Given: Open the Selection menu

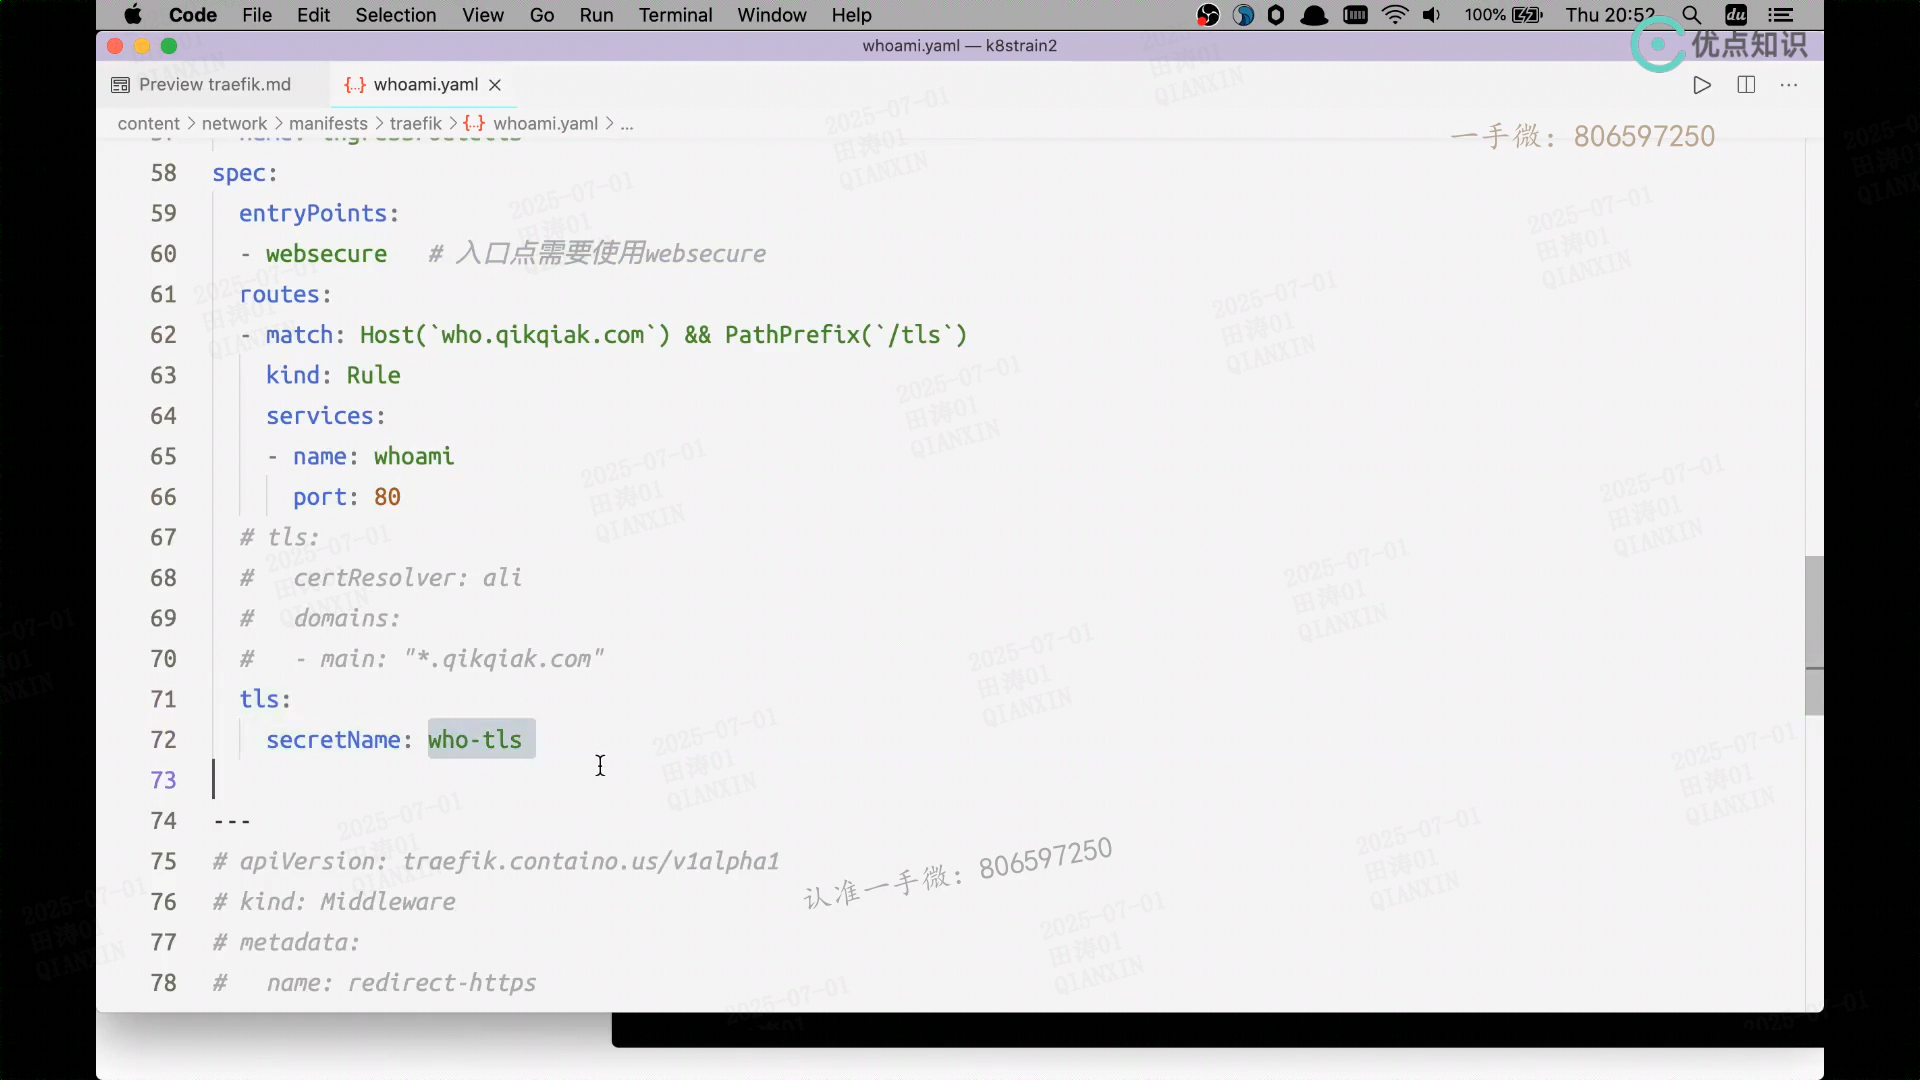Looking at the screenshot, I should pyautogui.click(x=395, y=15).
